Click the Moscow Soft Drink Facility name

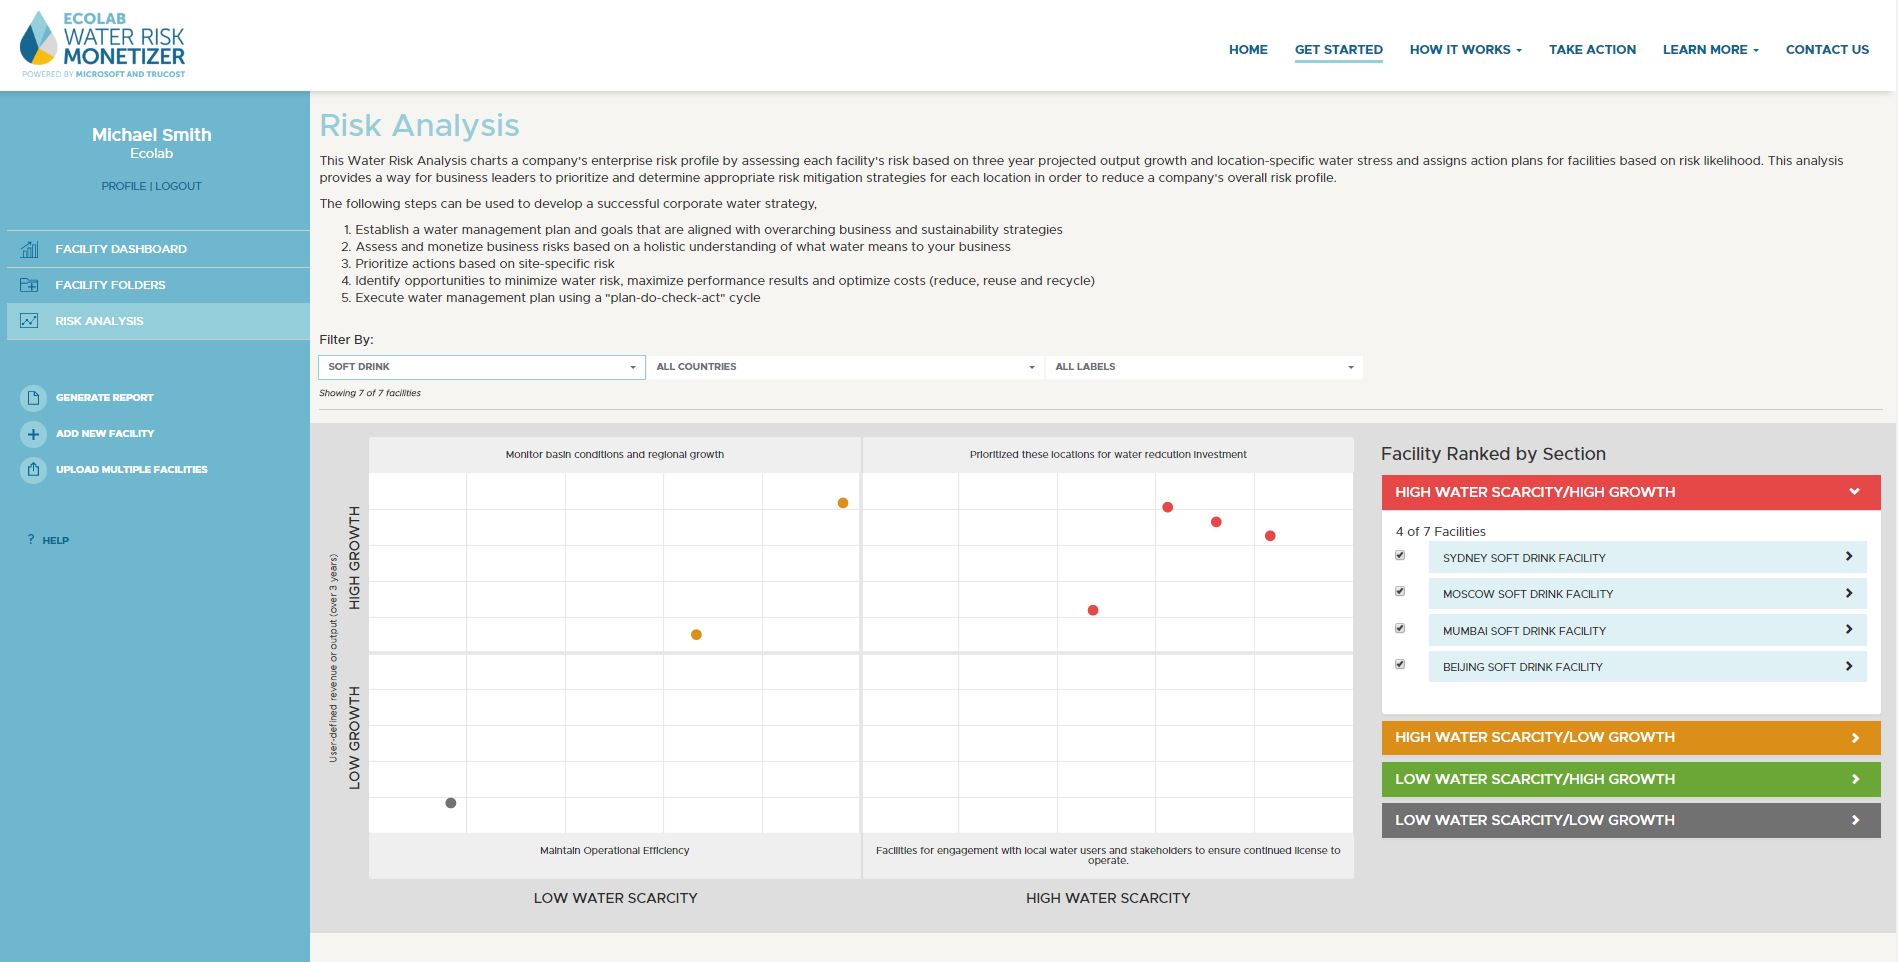pyautogui.click(x=1528, y=594)
